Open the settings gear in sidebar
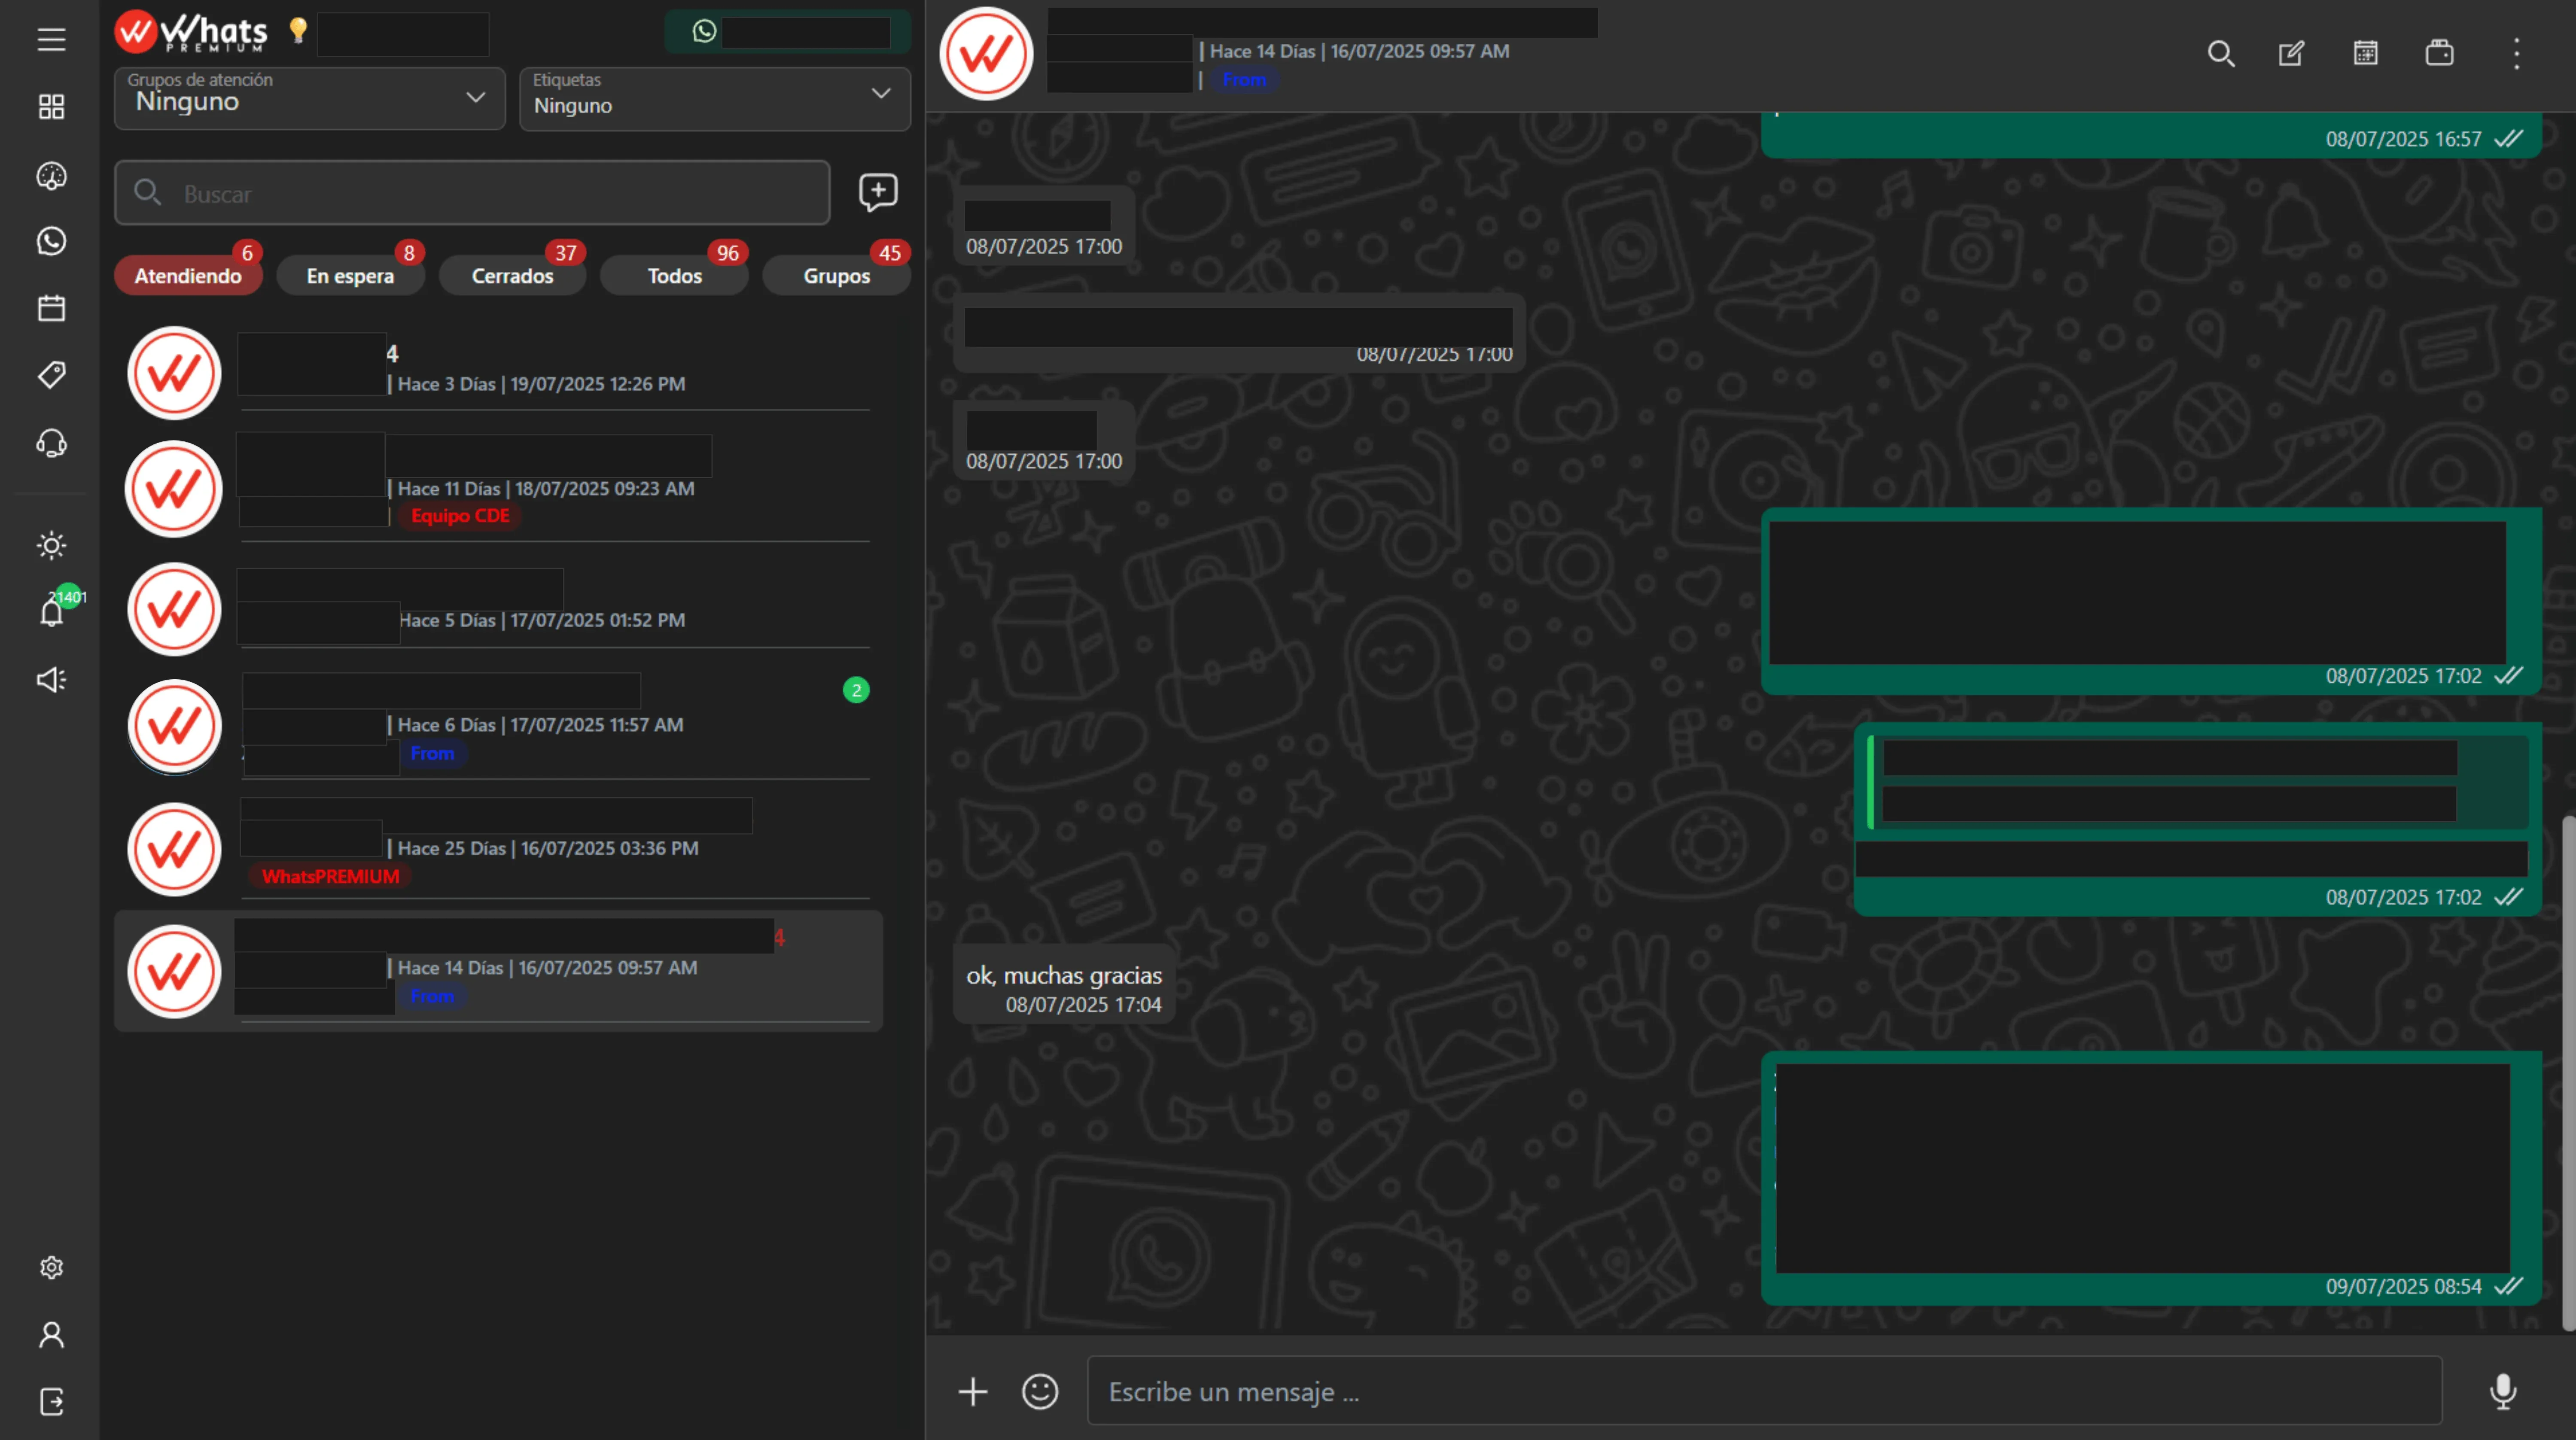This screenshot has width=2576, height=1440. coord(51,1267)
